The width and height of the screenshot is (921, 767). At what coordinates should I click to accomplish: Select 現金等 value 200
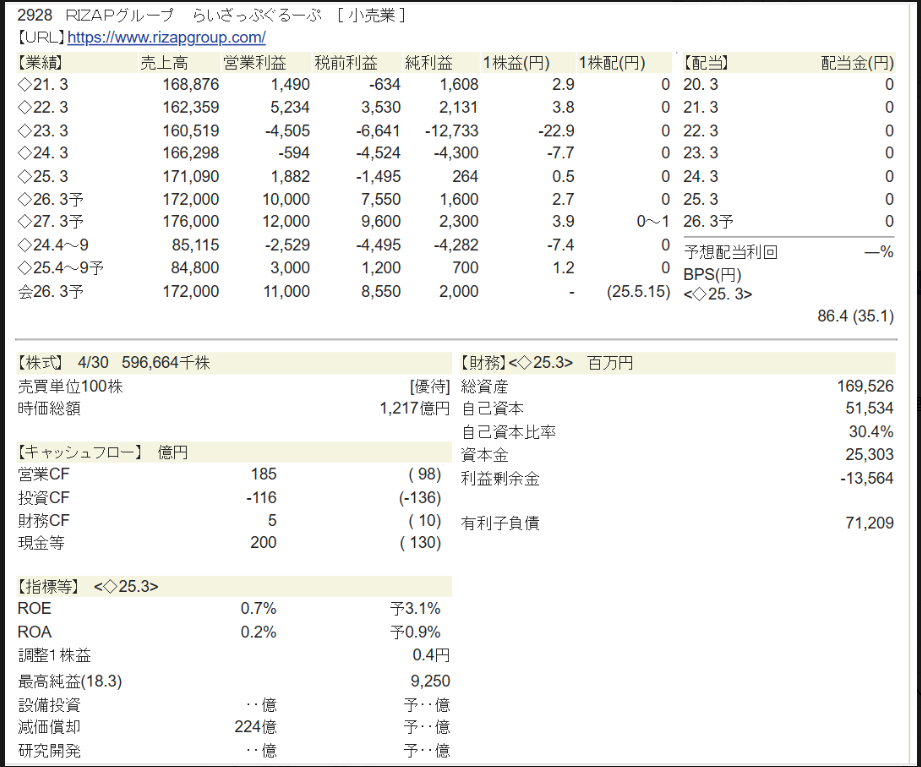(263, 543)
